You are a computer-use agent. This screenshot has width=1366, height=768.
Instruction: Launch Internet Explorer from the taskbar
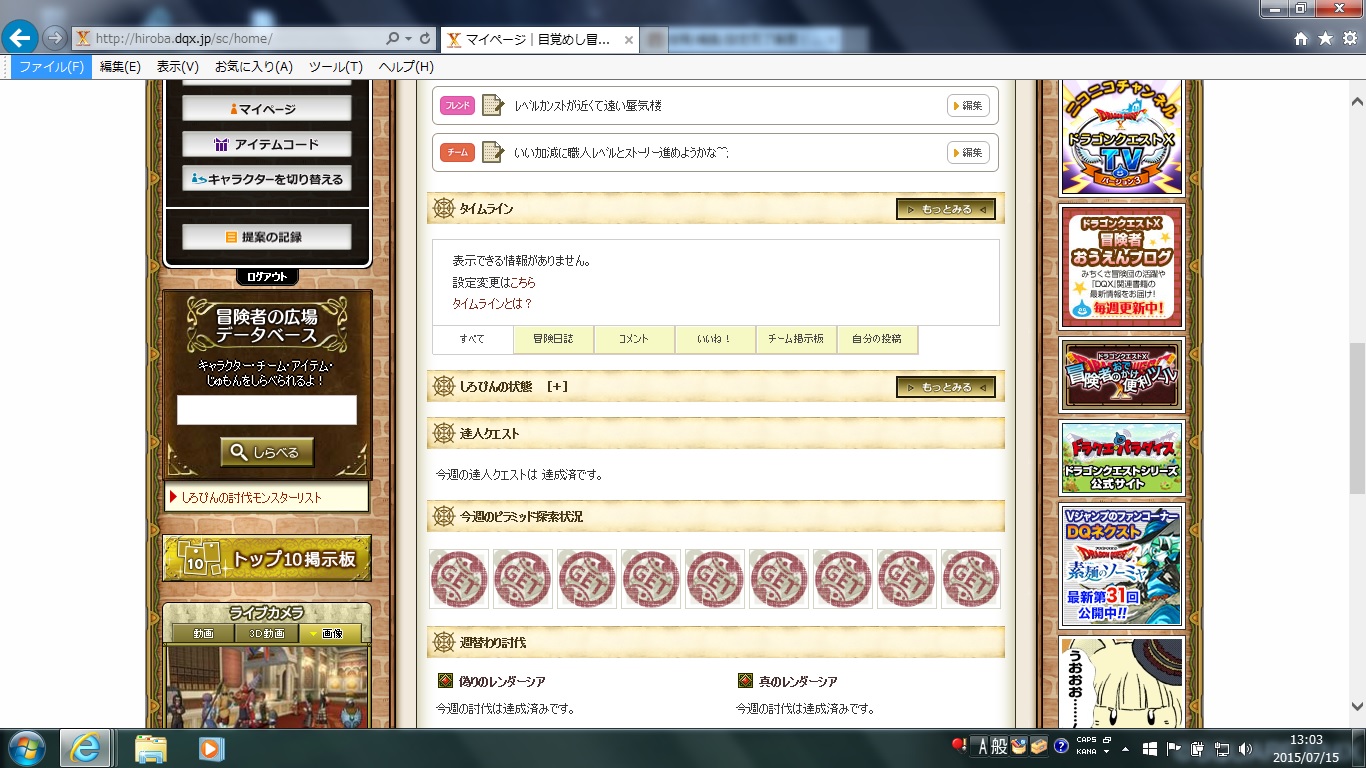point(85,748)
